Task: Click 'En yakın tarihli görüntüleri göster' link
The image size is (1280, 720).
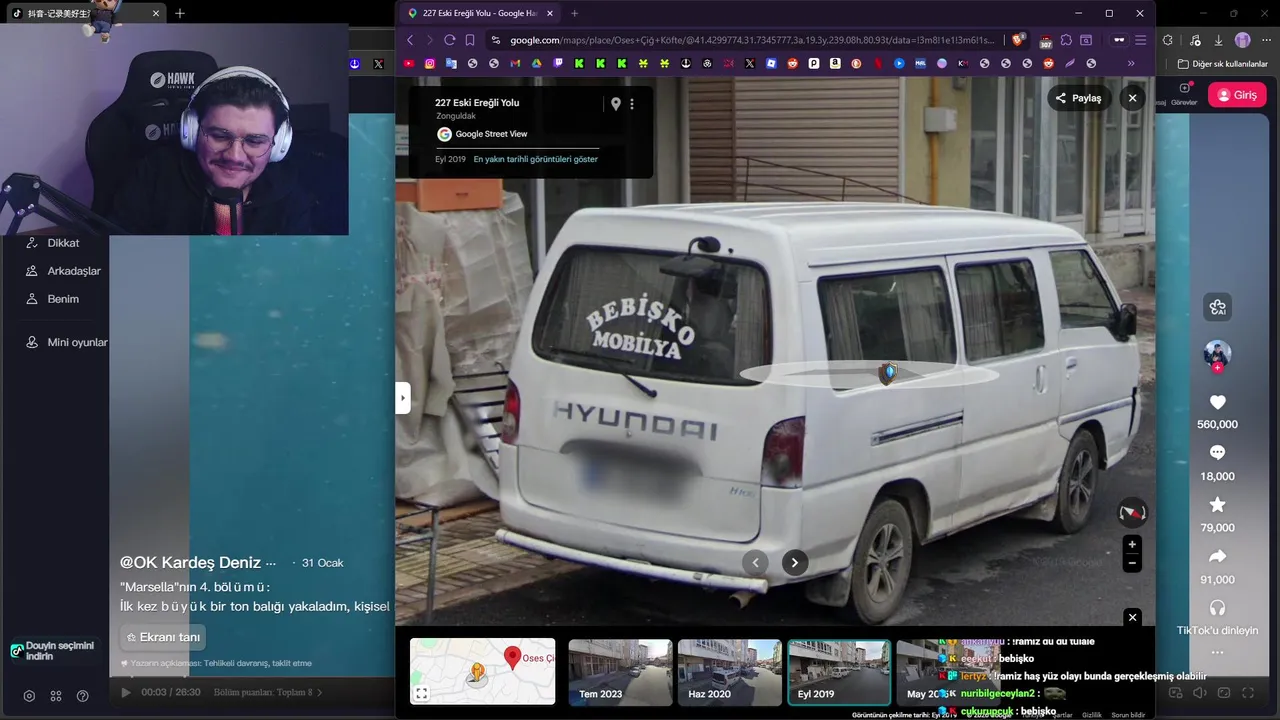Action: click(x=535, y=159)
